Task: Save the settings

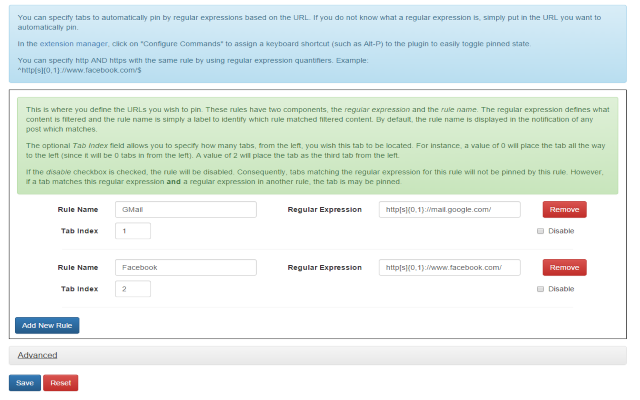Action: click(25, 383)
